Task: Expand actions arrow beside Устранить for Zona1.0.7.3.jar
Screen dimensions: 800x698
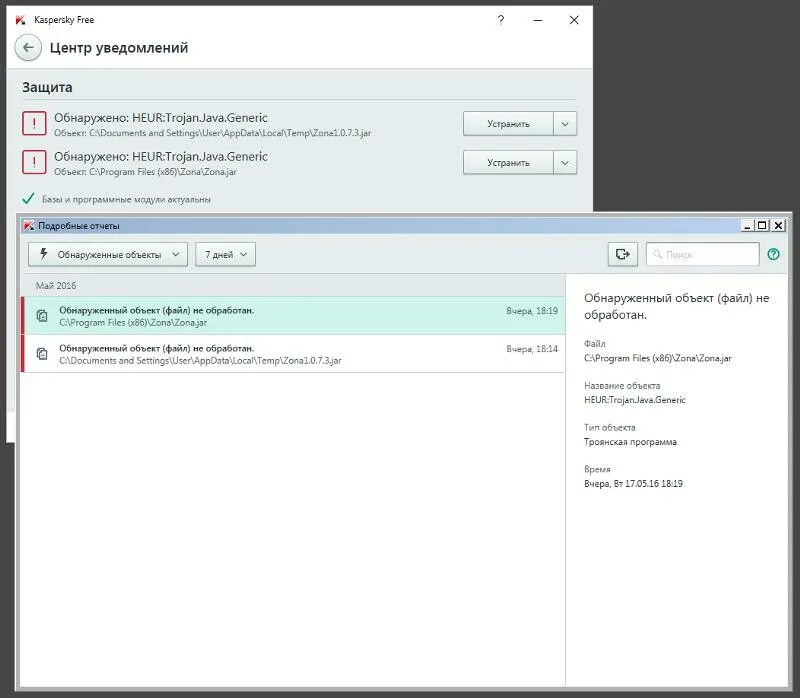Action: click(x=565, y=123)
